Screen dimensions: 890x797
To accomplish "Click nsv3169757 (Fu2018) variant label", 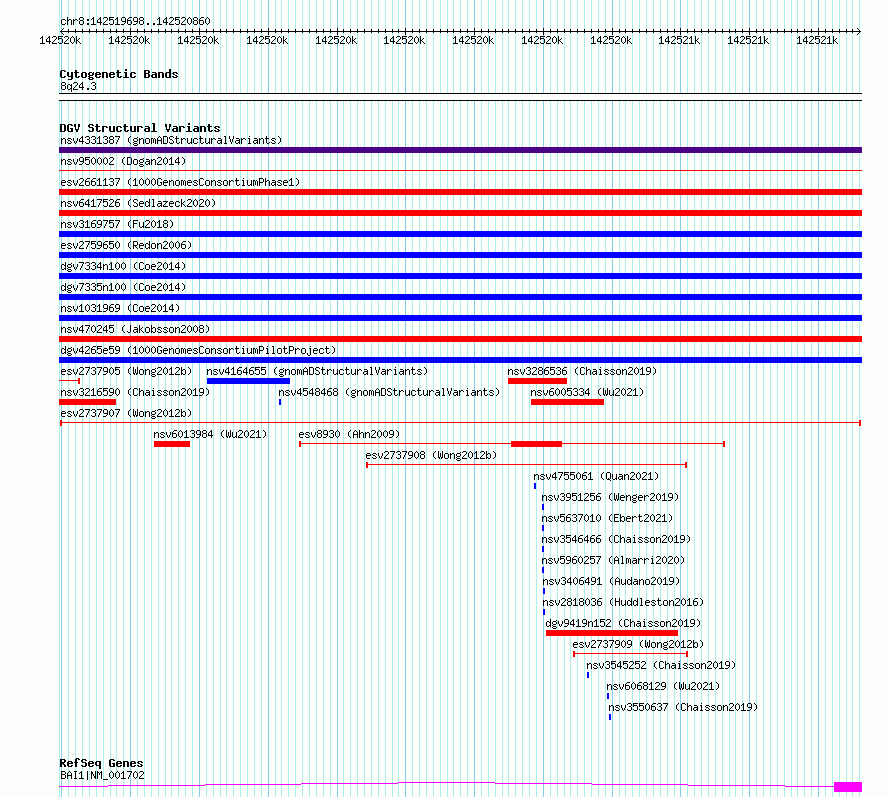I will click(x=117, y=224).
